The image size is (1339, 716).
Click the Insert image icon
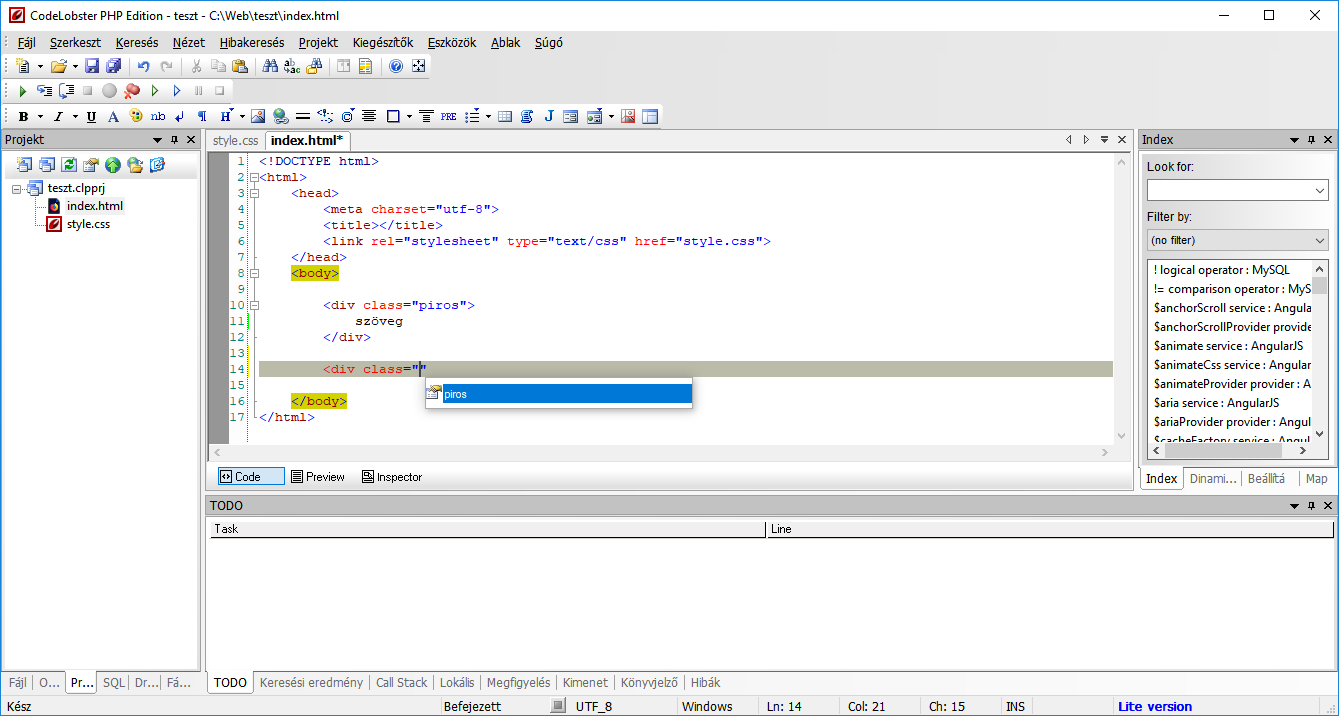coord(258,116)
